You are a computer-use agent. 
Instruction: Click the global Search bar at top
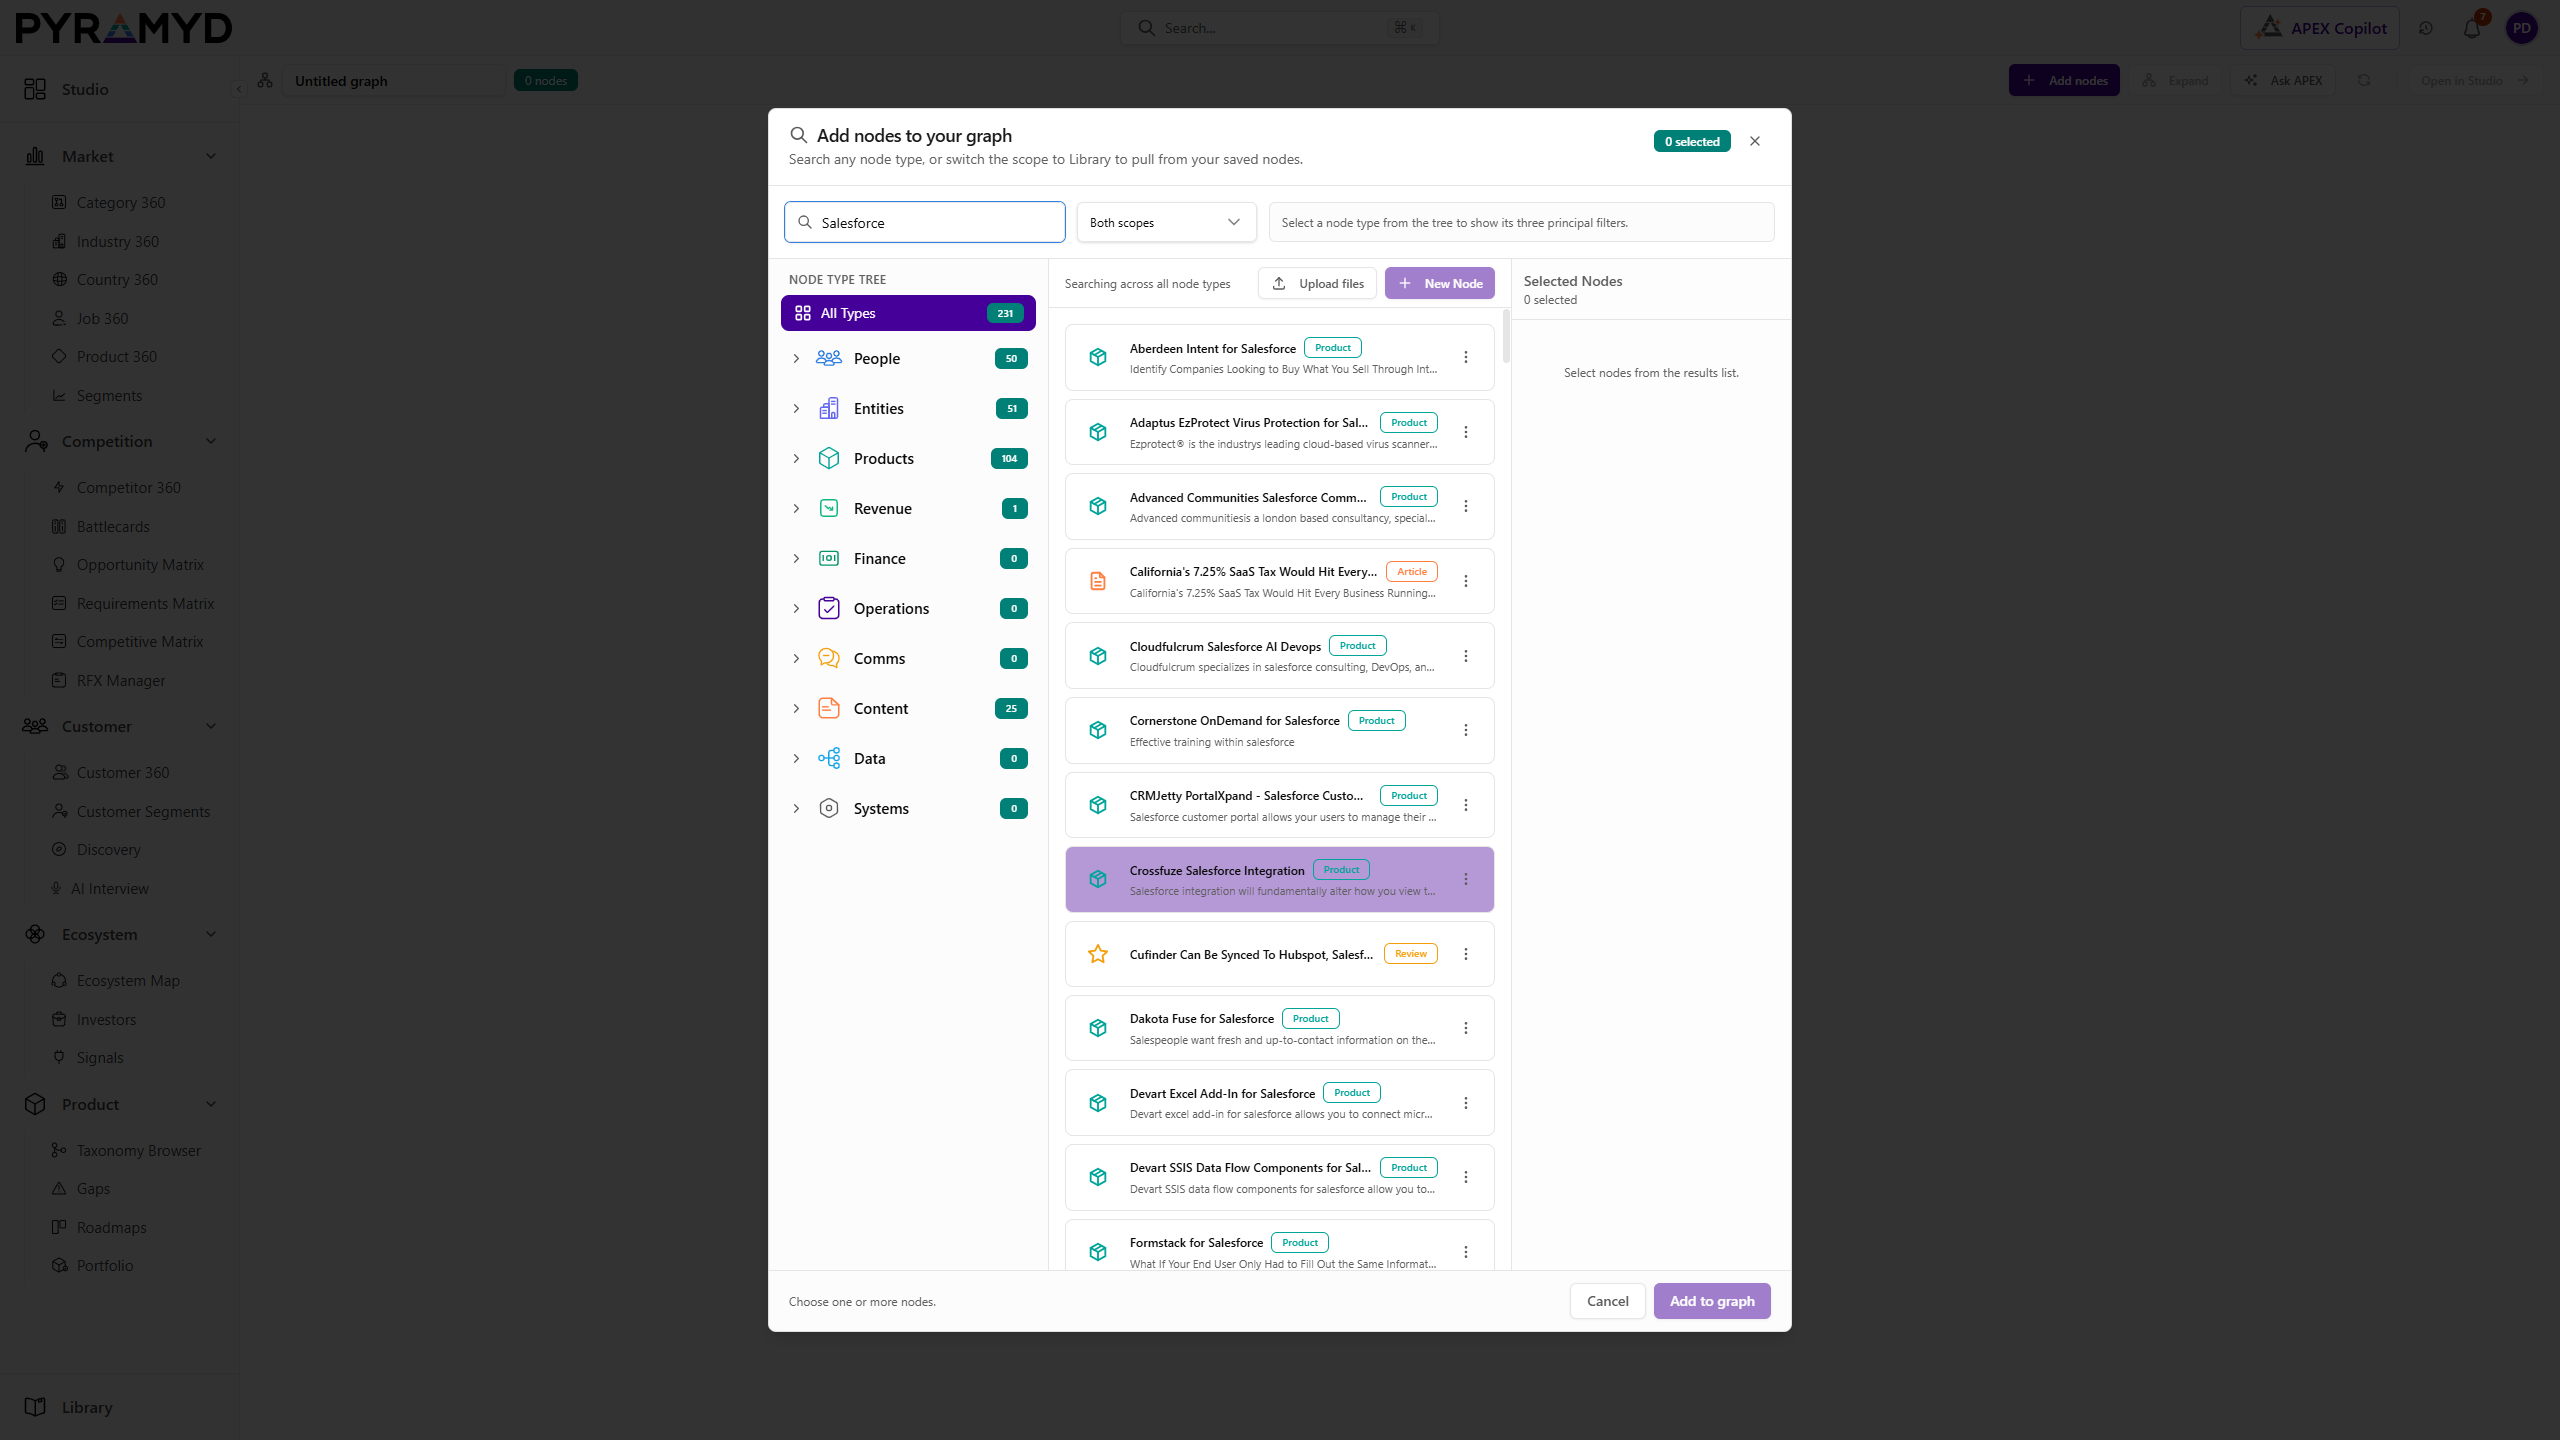pos(1280,28)
